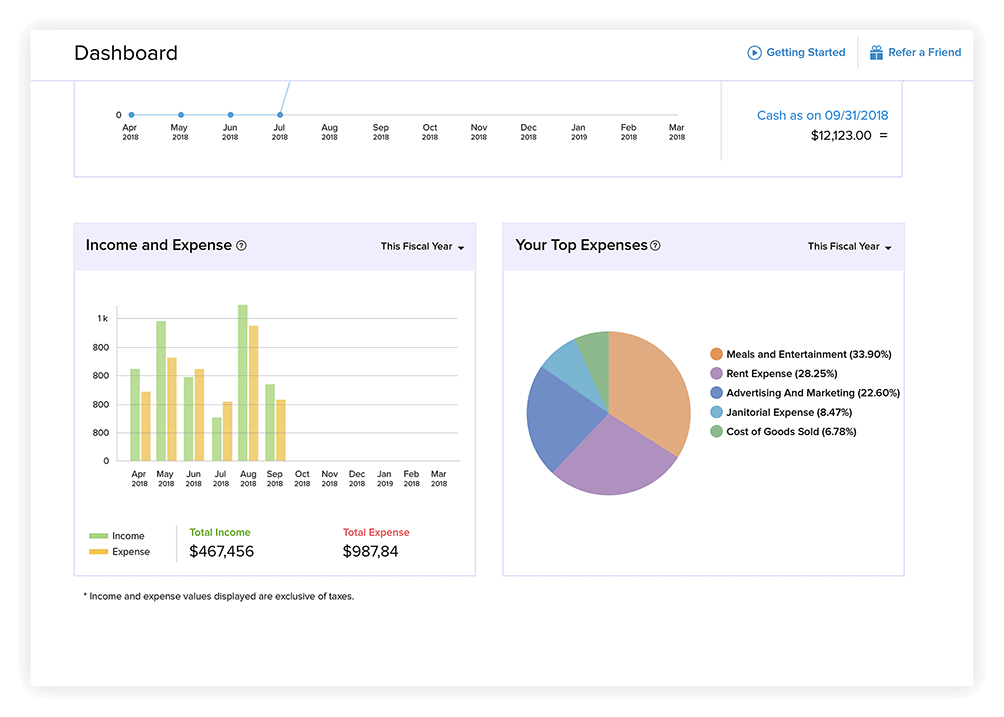Open the Cash as on 09/31/2018 link
1004x717 pixels.
(822, 115)
